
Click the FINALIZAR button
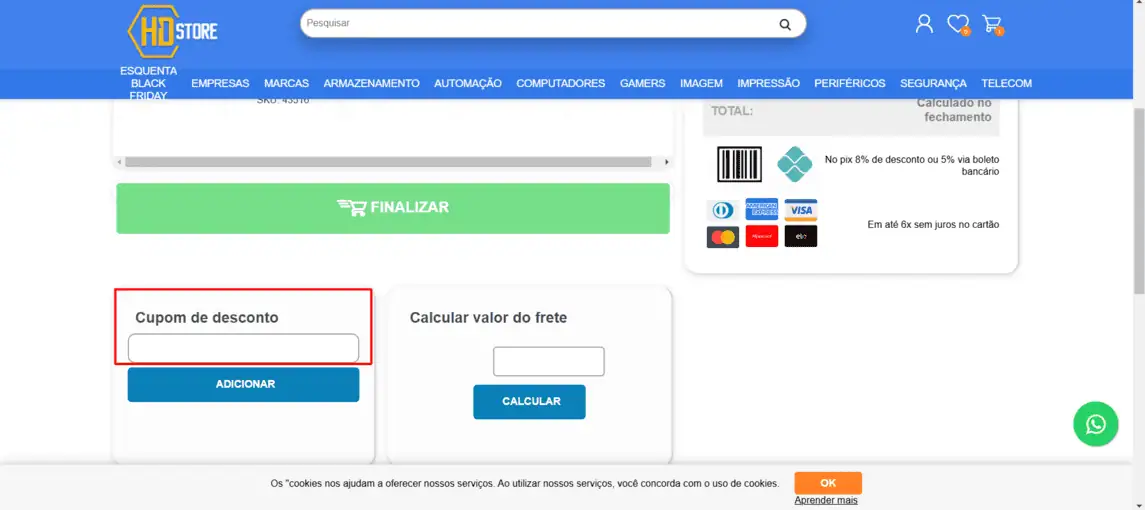(393, 208)
